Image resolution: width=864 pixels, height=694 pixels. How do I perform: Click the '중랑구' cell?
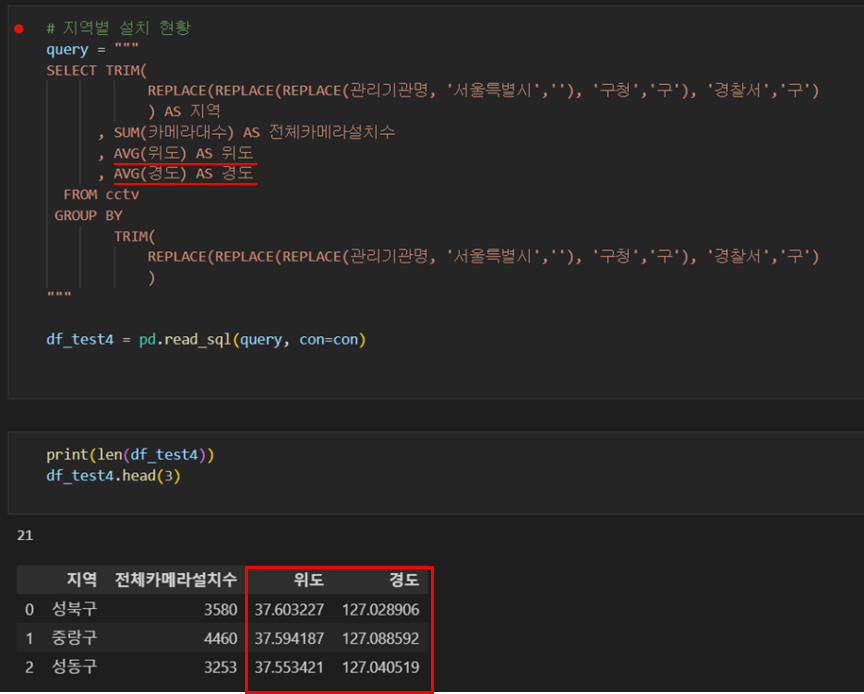[x=74, y=638]
